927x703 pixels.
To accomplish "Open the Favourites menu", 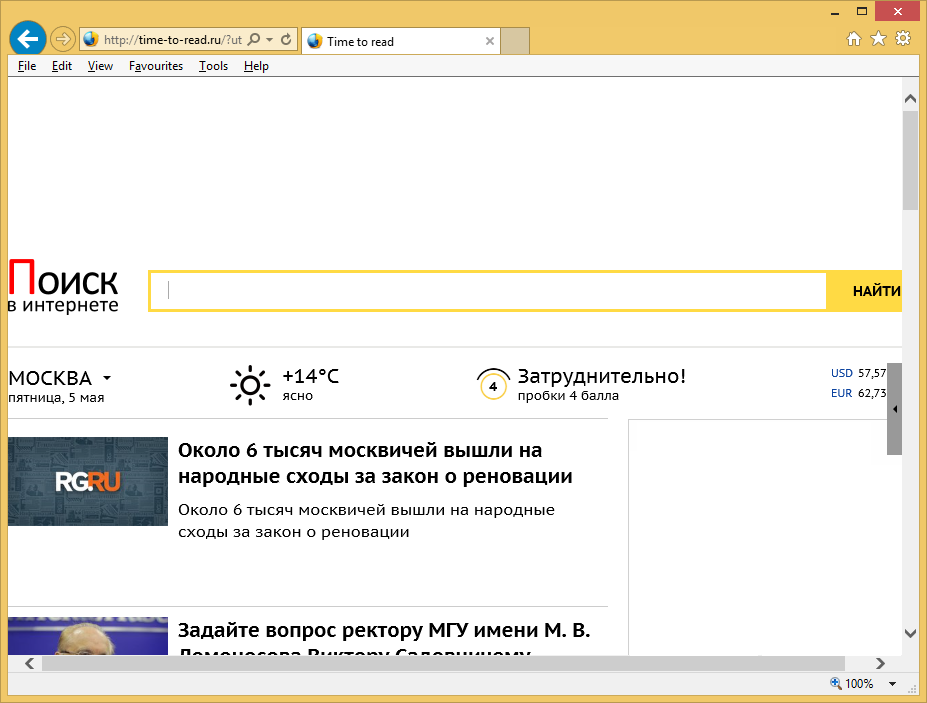I will click(x=156, y=66).
